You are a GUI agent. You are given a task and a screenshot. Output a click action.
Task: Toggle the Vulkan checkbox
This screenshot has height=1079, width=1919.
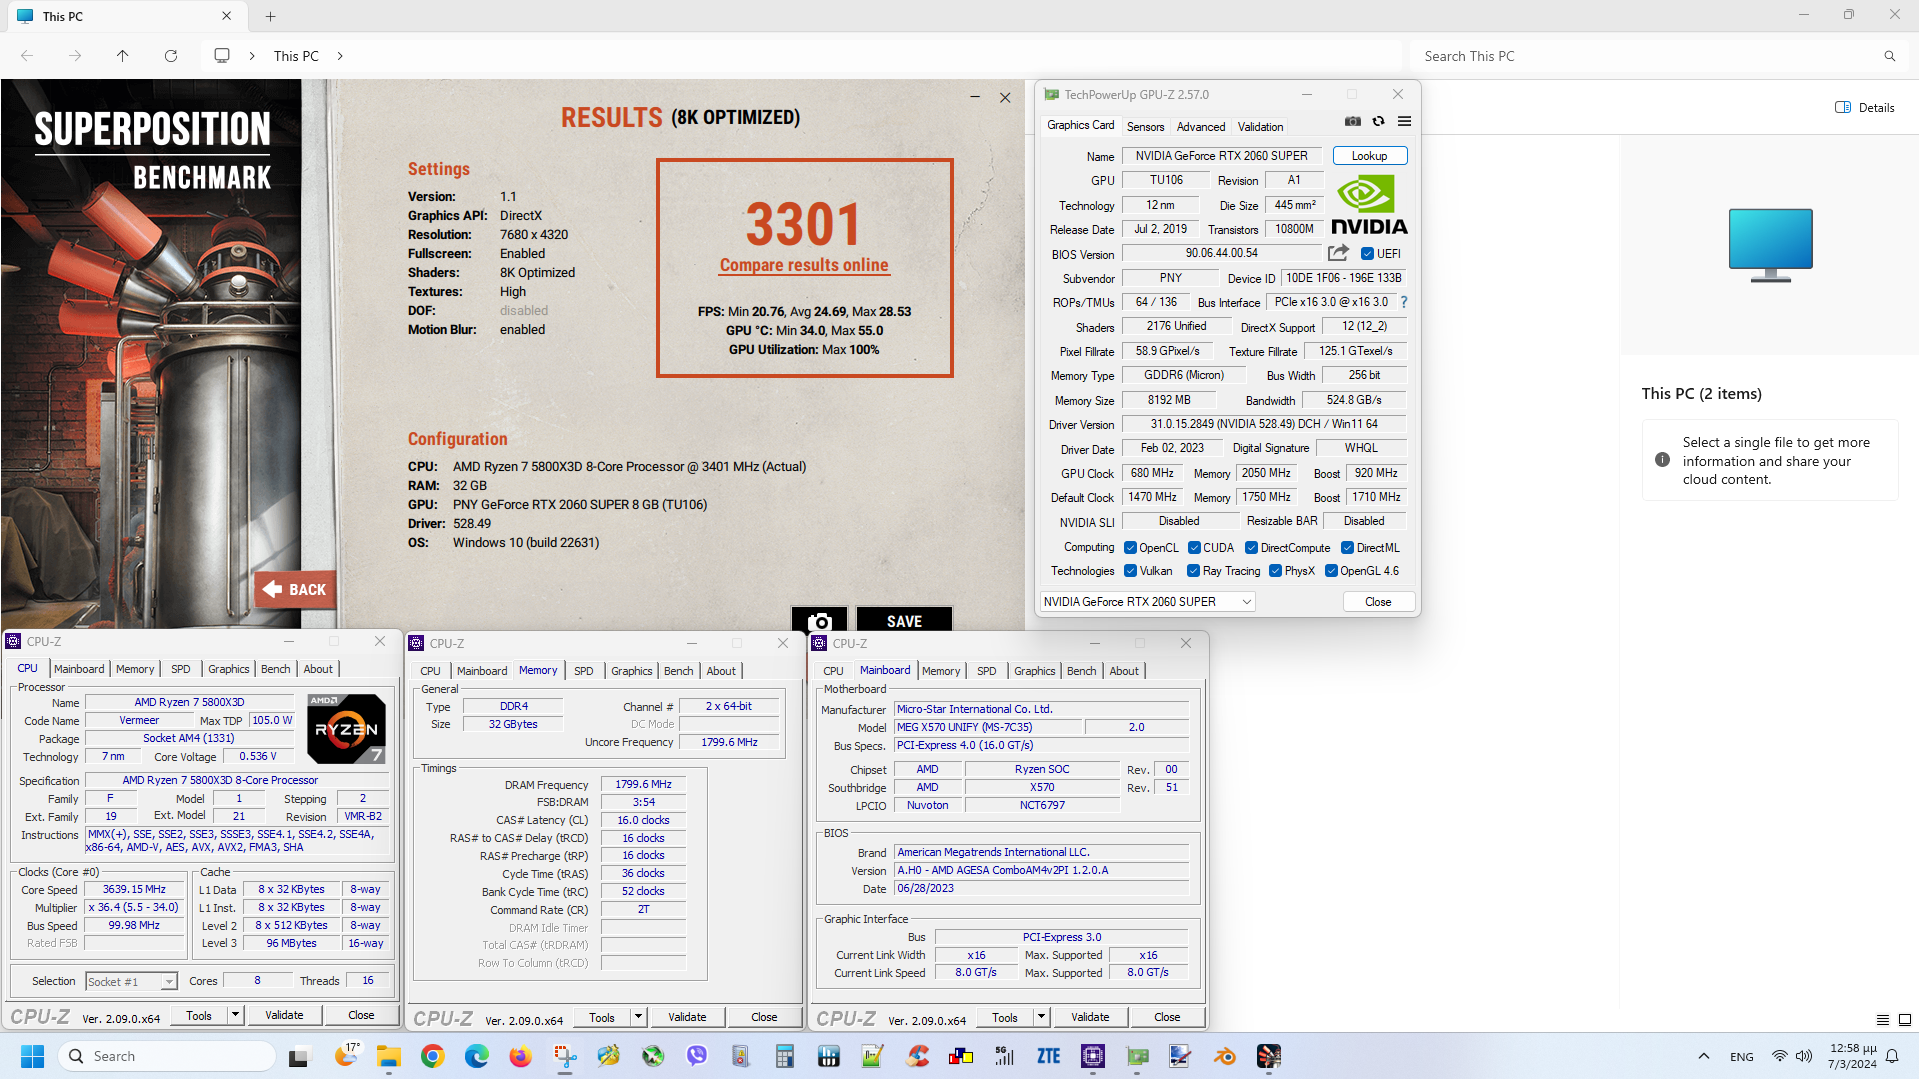click(1130, 571)
